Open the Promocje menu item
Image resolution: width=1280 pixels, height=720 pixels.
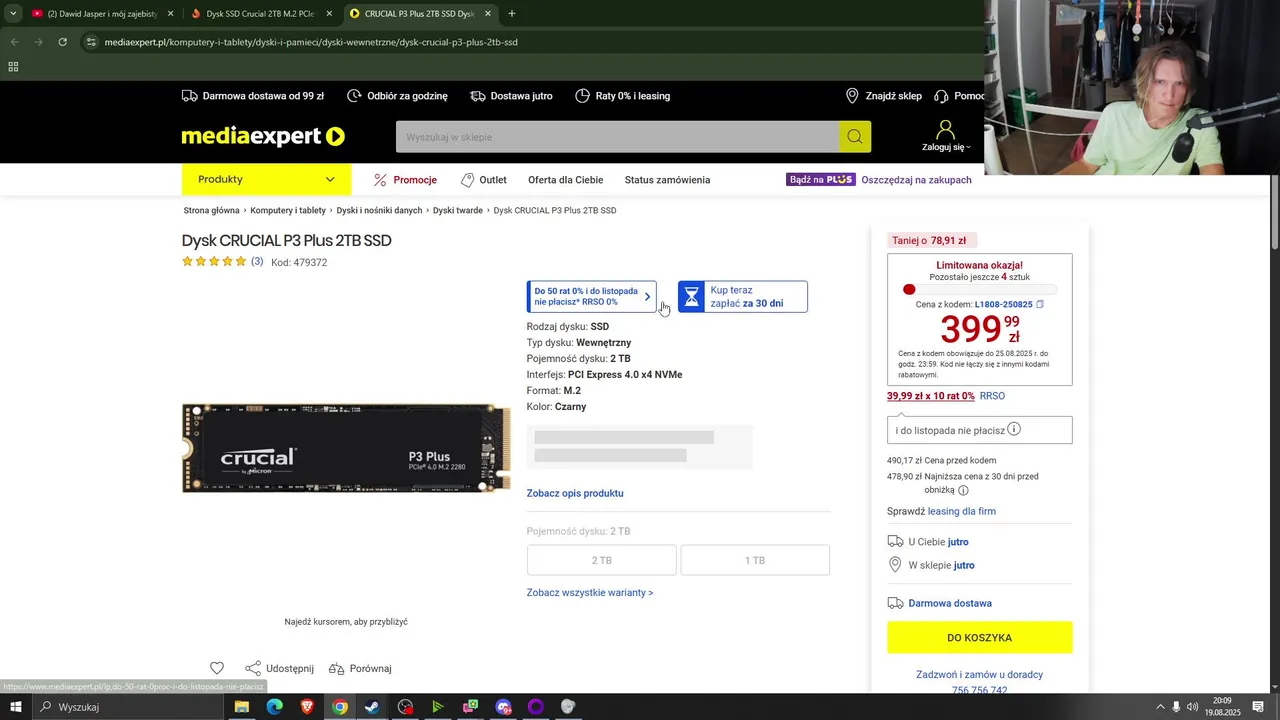coord(415,180)
